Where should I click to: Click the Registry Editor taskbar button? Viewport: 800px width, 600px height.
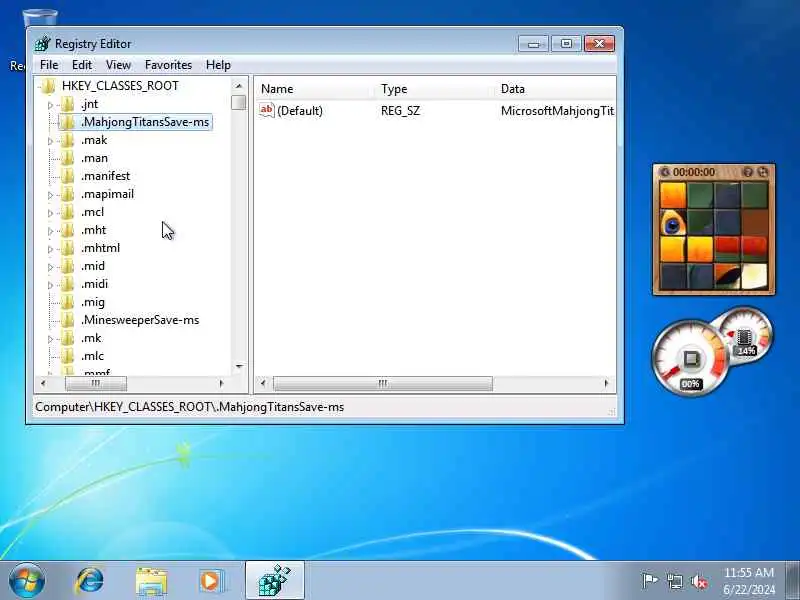(275, 581)
